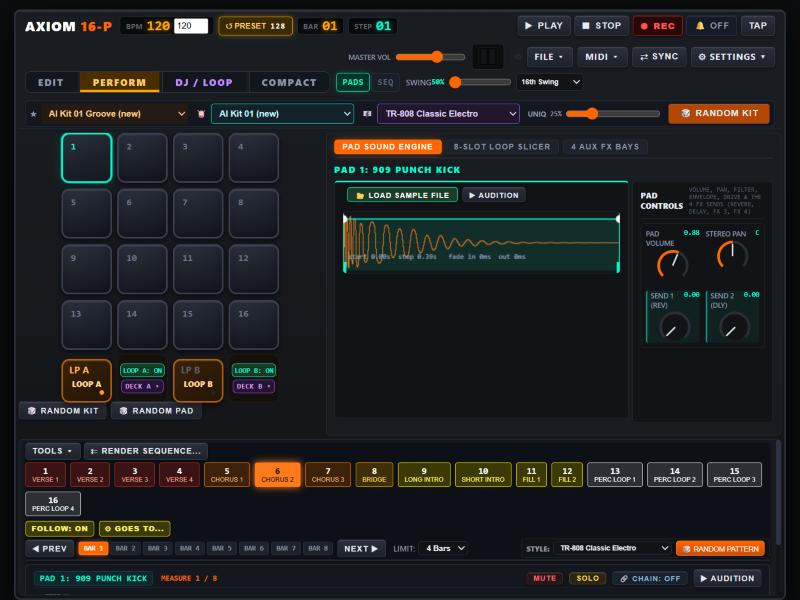Viewport: 800px width, 600px height.
Task: Switch to the COMPACT tab
Action: coord(289,82)
